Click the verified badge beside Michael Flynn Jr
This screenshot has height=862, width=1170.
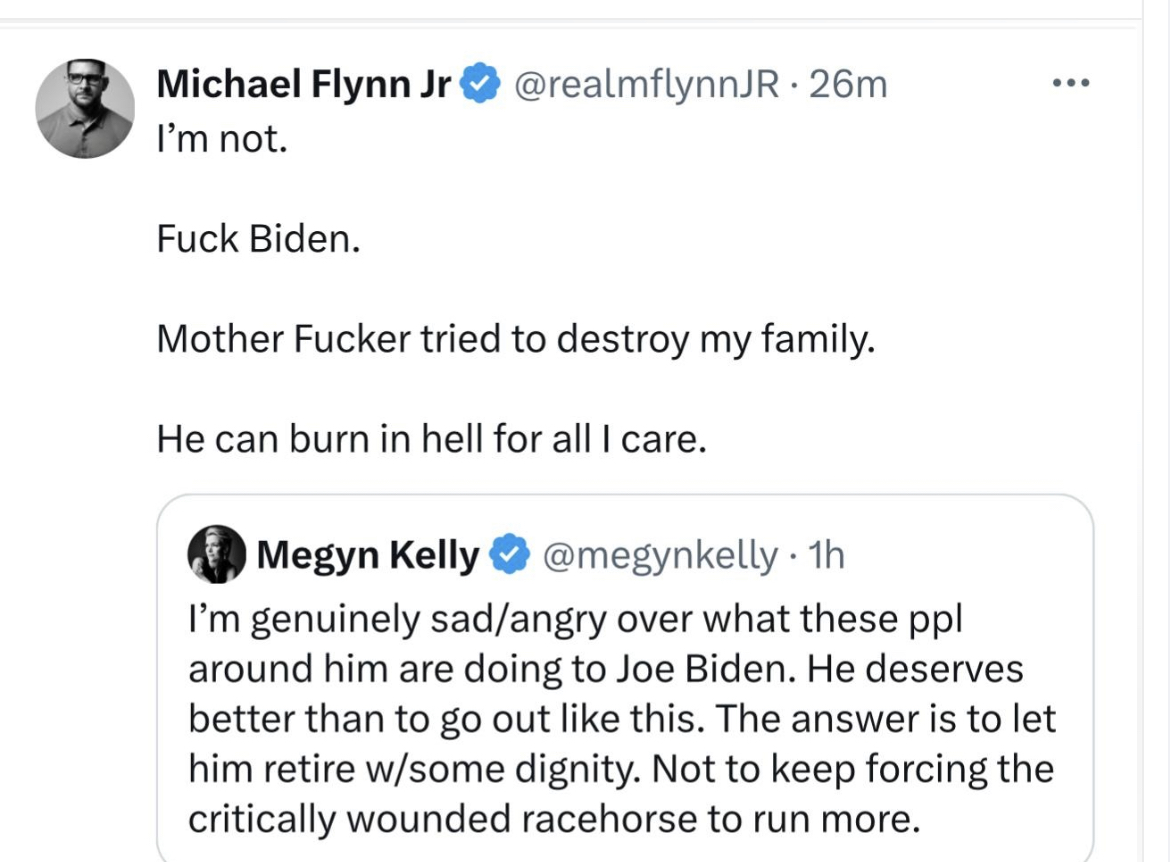click(x=481, y=86)
